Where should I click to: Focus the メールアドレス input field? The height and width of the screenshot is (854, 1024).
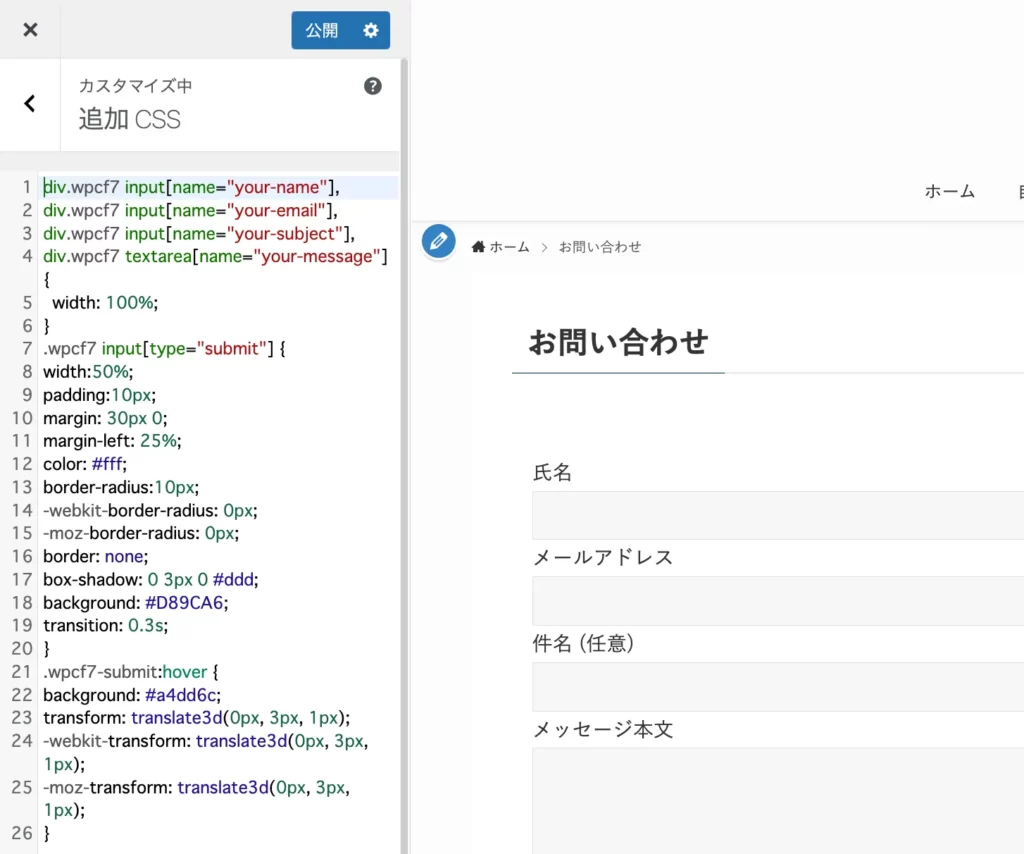point(778,601)
